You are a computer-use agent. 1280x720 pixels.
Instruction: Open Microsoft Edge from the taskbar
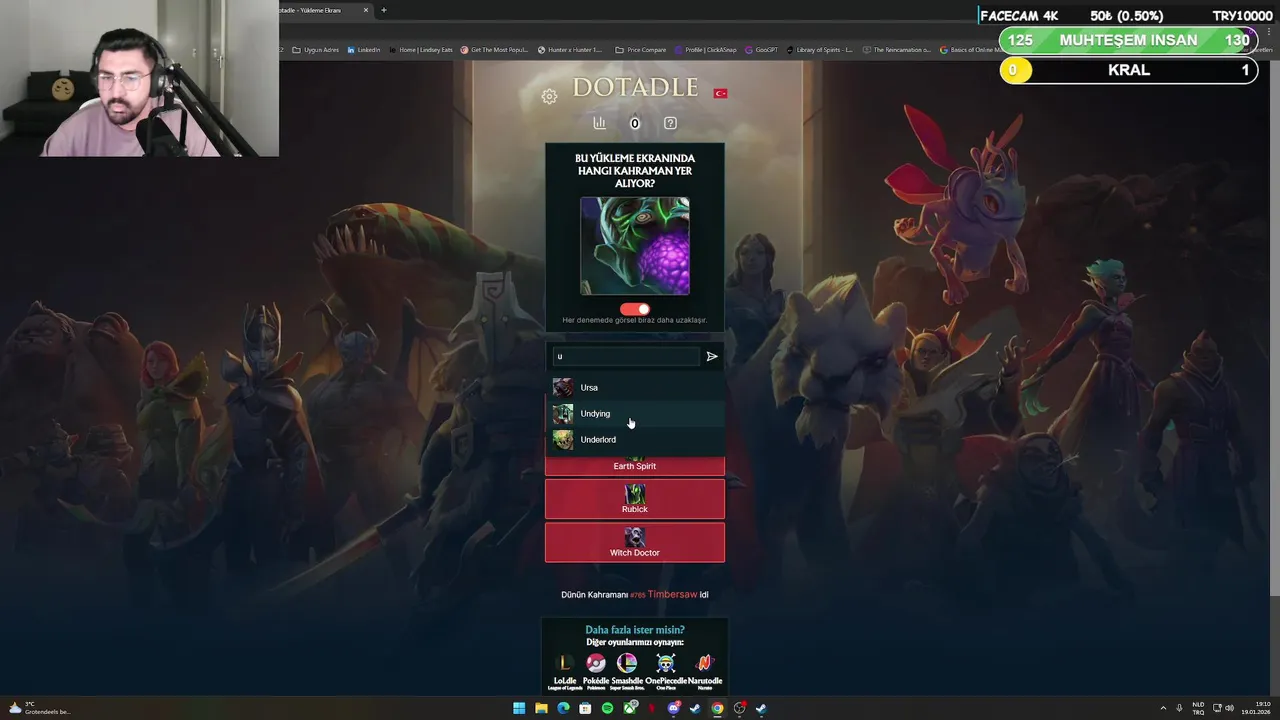point(563,708)
